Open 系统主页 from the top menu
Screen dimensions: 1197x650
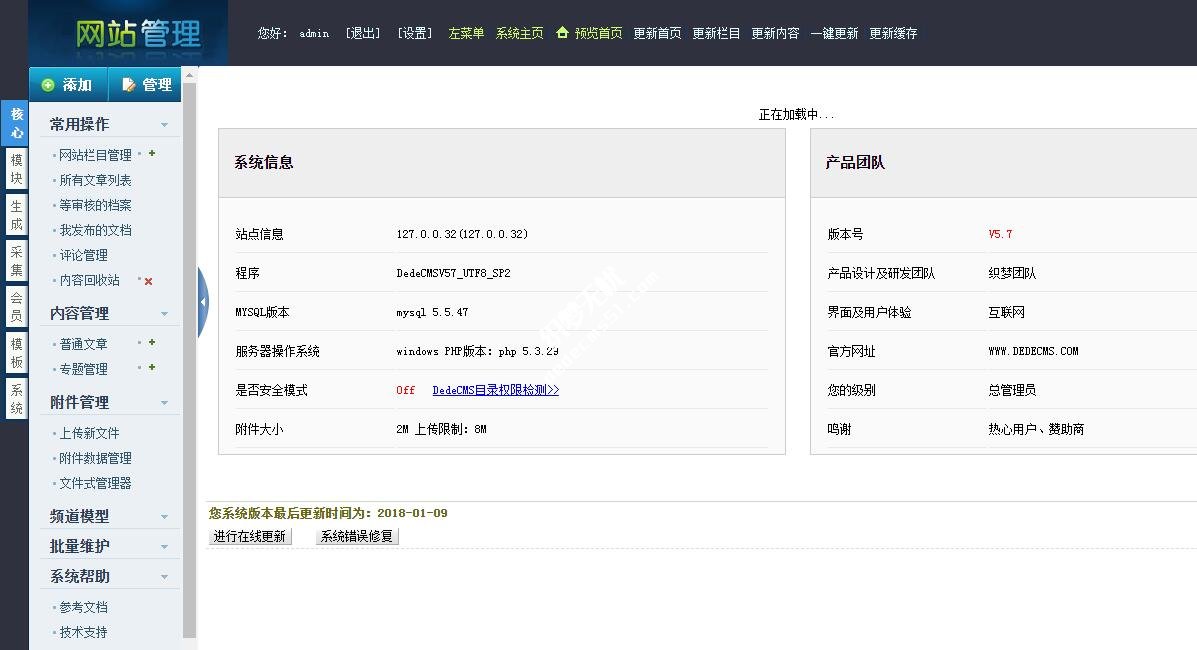click(520, 33)
